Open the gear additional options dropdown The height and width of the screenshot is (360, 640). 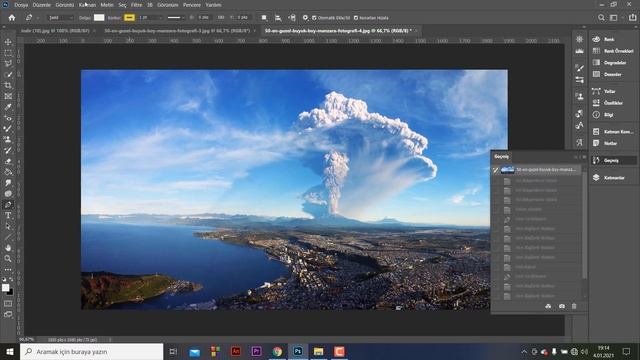pyautogui.click(x=305, y=18)
